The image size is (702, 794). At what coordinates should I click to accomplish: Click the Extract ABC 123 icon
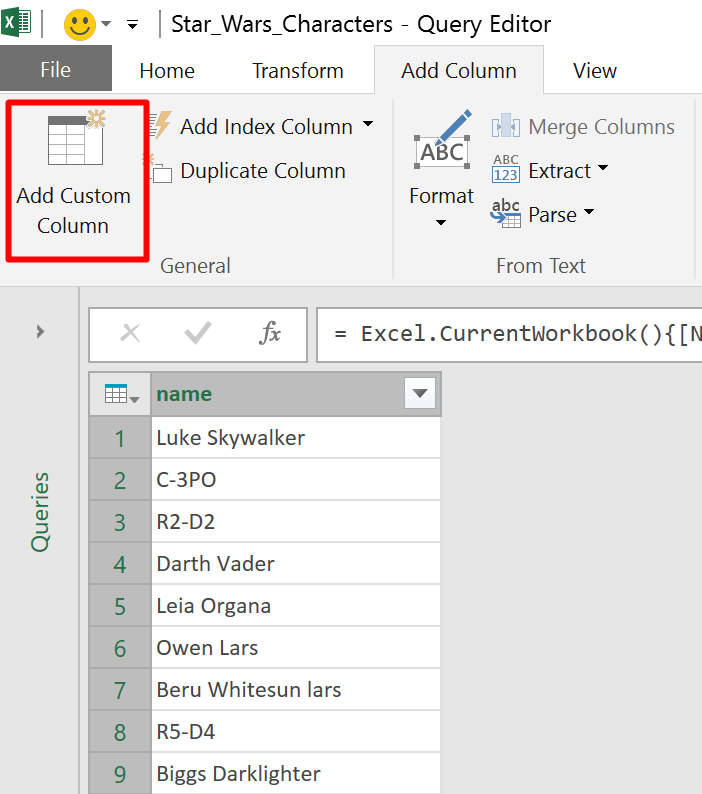(x=505, y=169)
